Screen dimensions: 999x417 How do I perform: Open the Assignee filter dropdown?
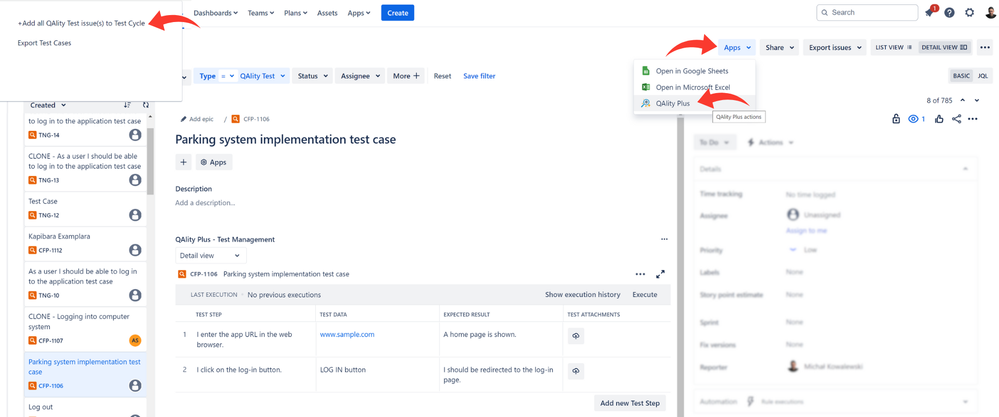(359, 76)
